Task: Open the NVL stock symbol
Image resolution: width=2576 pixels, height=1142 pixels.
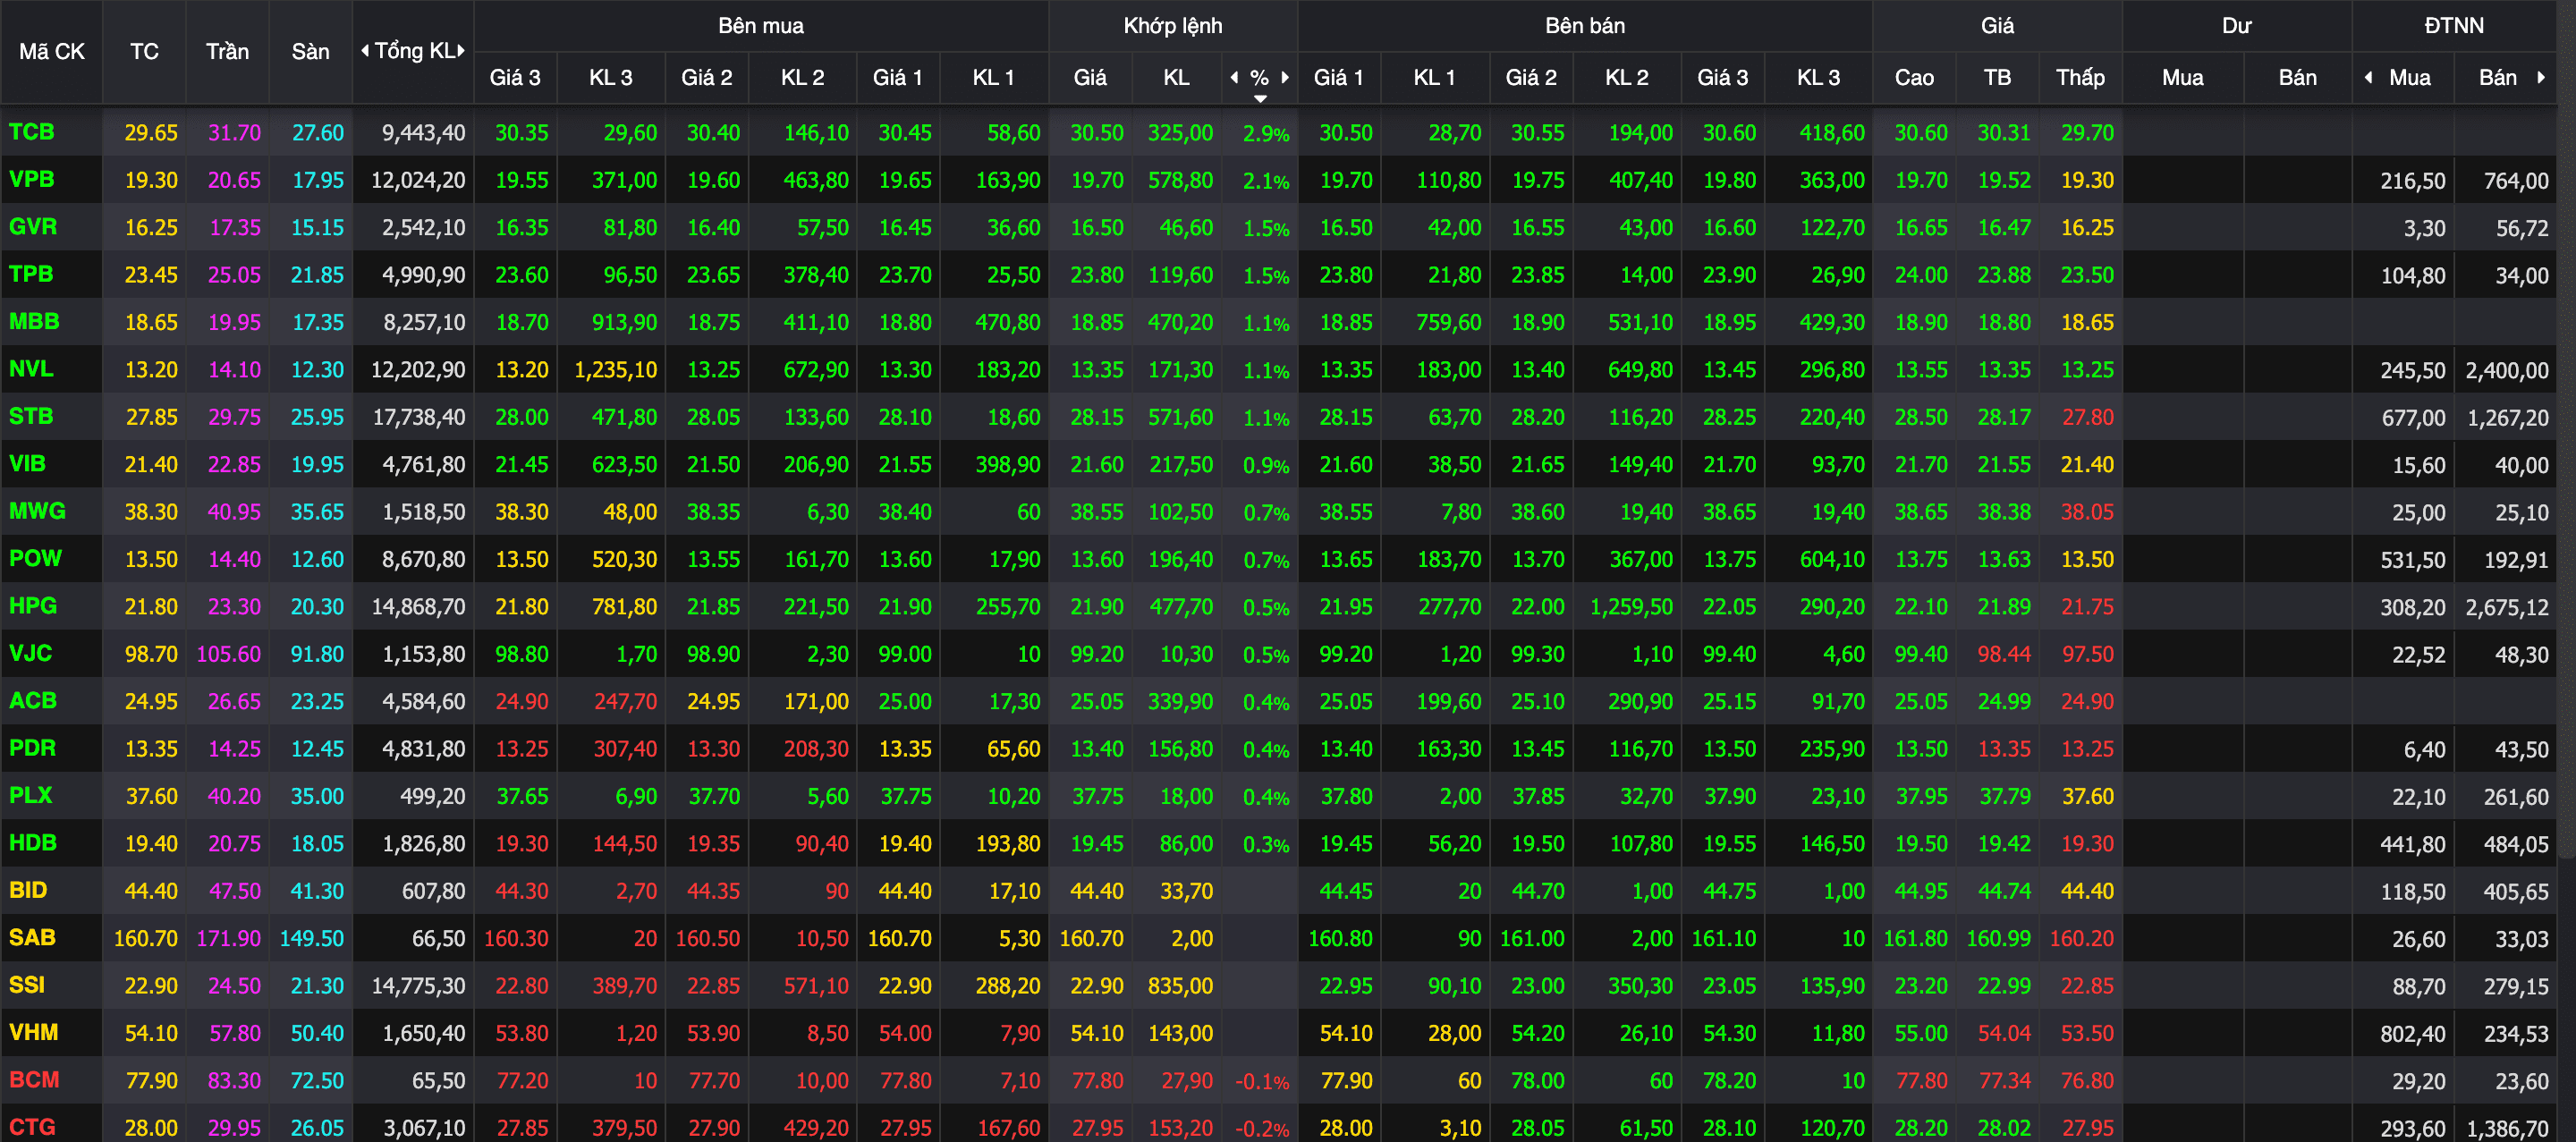Action: (x=31, y=369)
